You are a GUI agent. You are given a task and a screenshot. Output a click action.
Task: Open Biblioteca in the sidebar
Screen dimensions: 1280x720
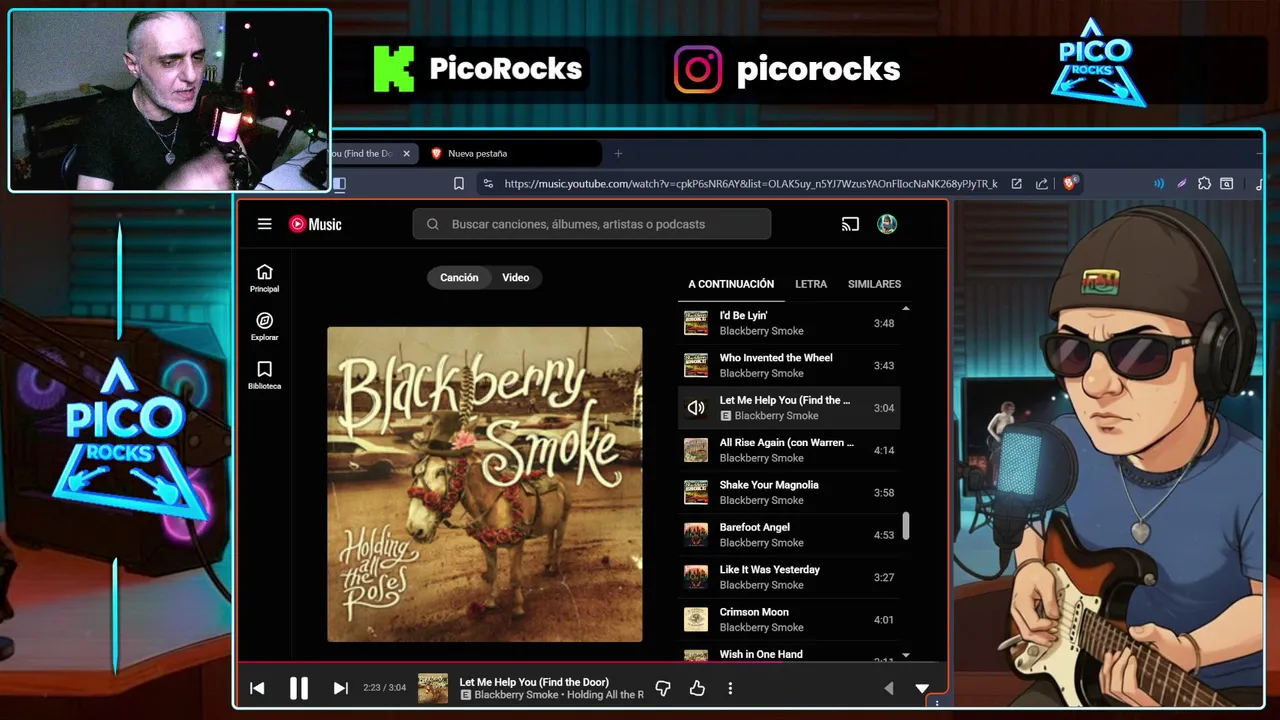click(x=264, y=375)
